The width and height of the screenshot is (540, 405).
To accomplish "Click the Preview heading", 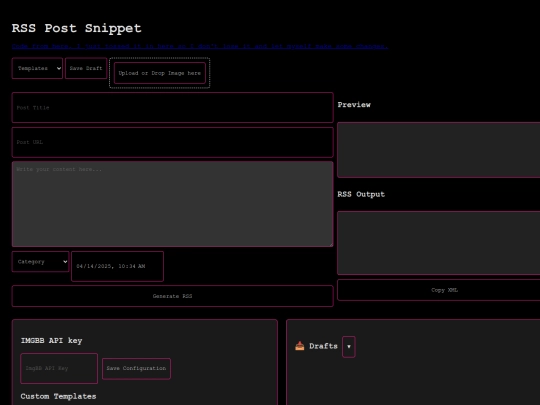I will 354,105.
